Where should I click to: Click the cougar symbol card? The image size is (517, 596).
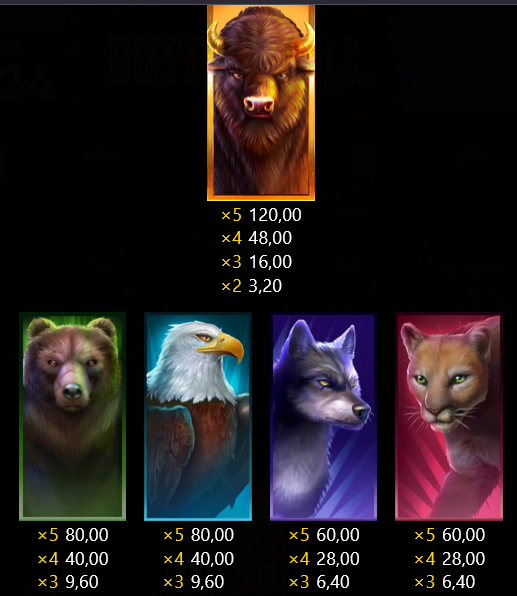click(449, 416)
